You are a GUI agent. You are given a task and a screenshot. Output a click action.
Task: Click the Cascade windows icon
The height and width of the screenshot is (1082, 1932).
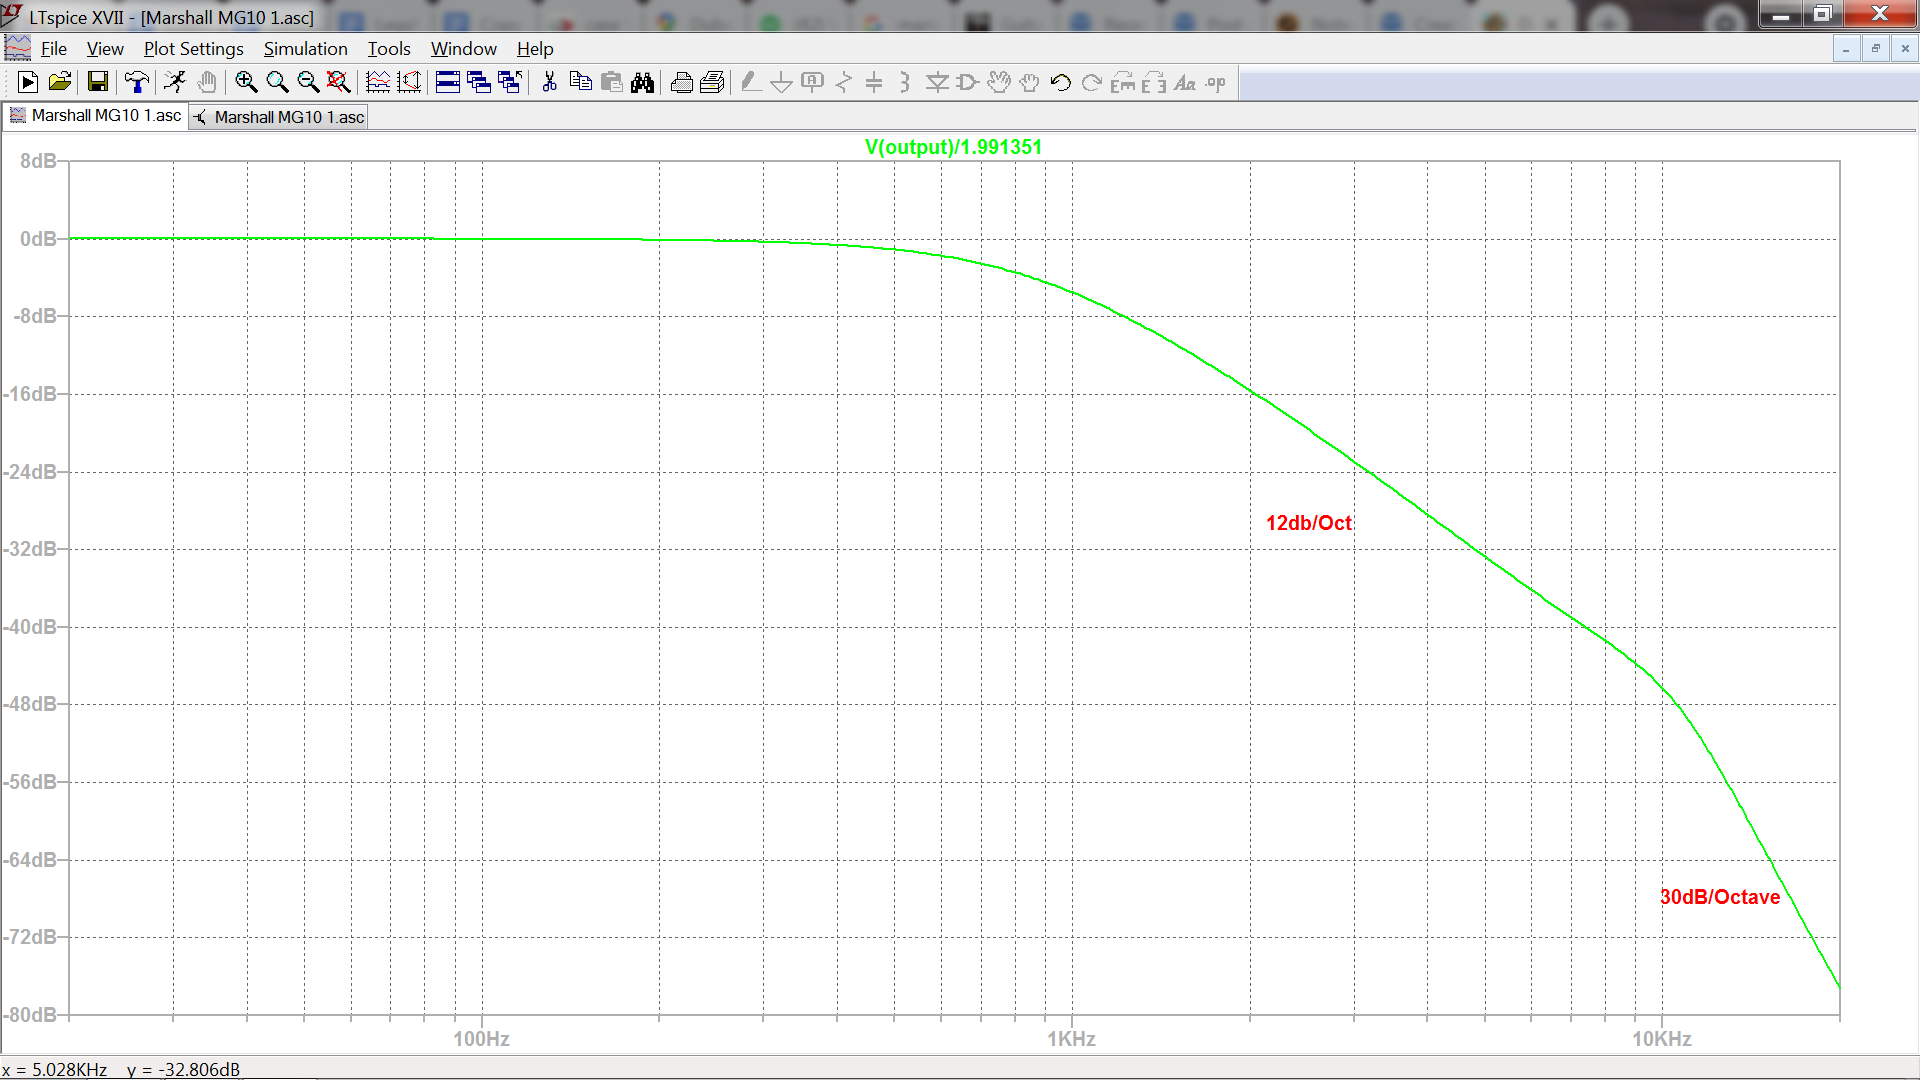point(479,83)
